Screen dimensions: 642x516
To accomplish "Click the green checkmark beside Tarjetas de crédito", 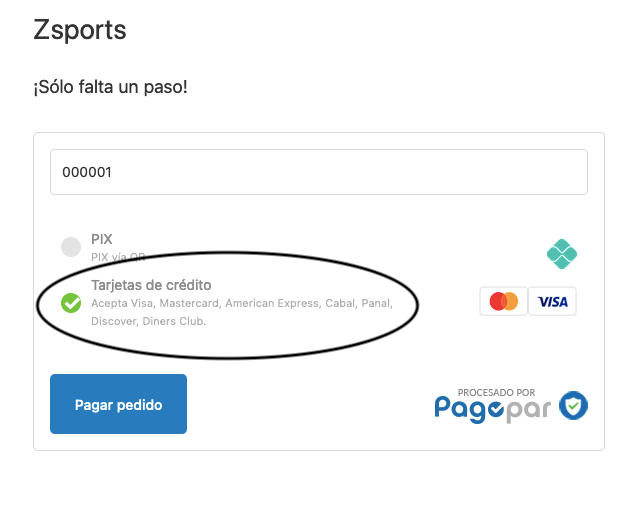I will tap(71, 303).
